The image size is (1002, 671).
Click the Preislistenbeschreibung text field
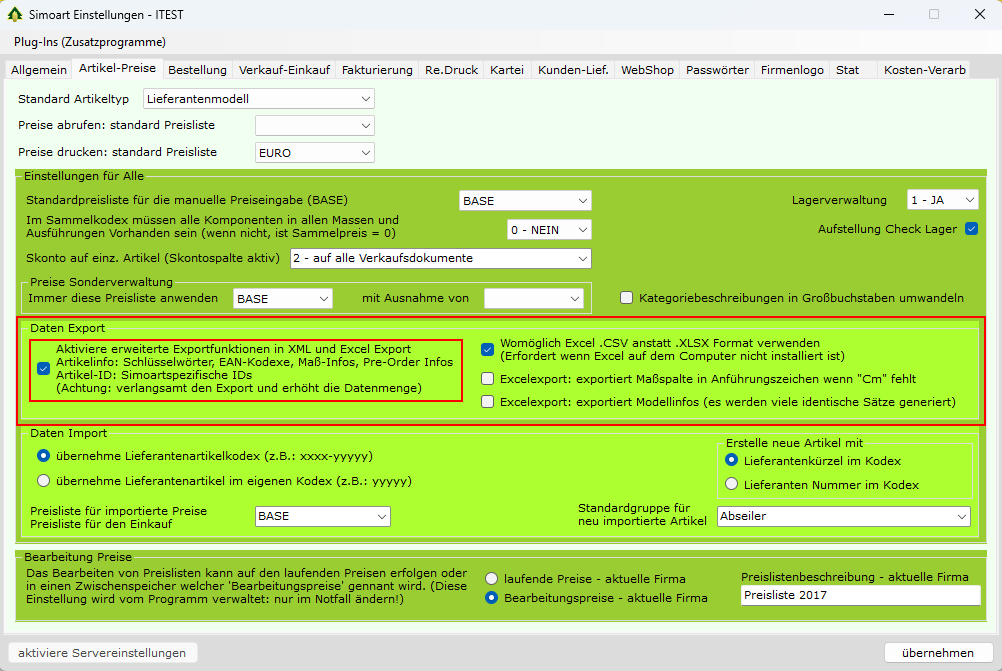(860, 595)
